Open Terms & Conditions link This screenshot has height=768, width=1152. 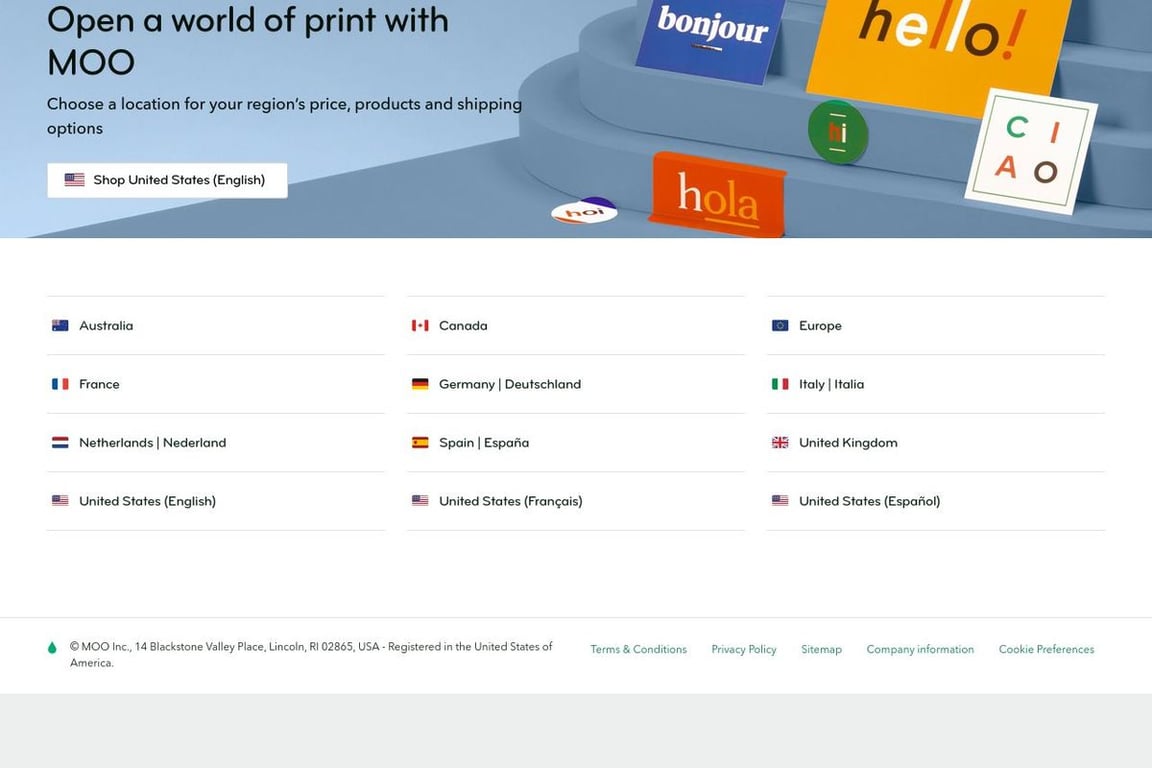click(638, 650)
